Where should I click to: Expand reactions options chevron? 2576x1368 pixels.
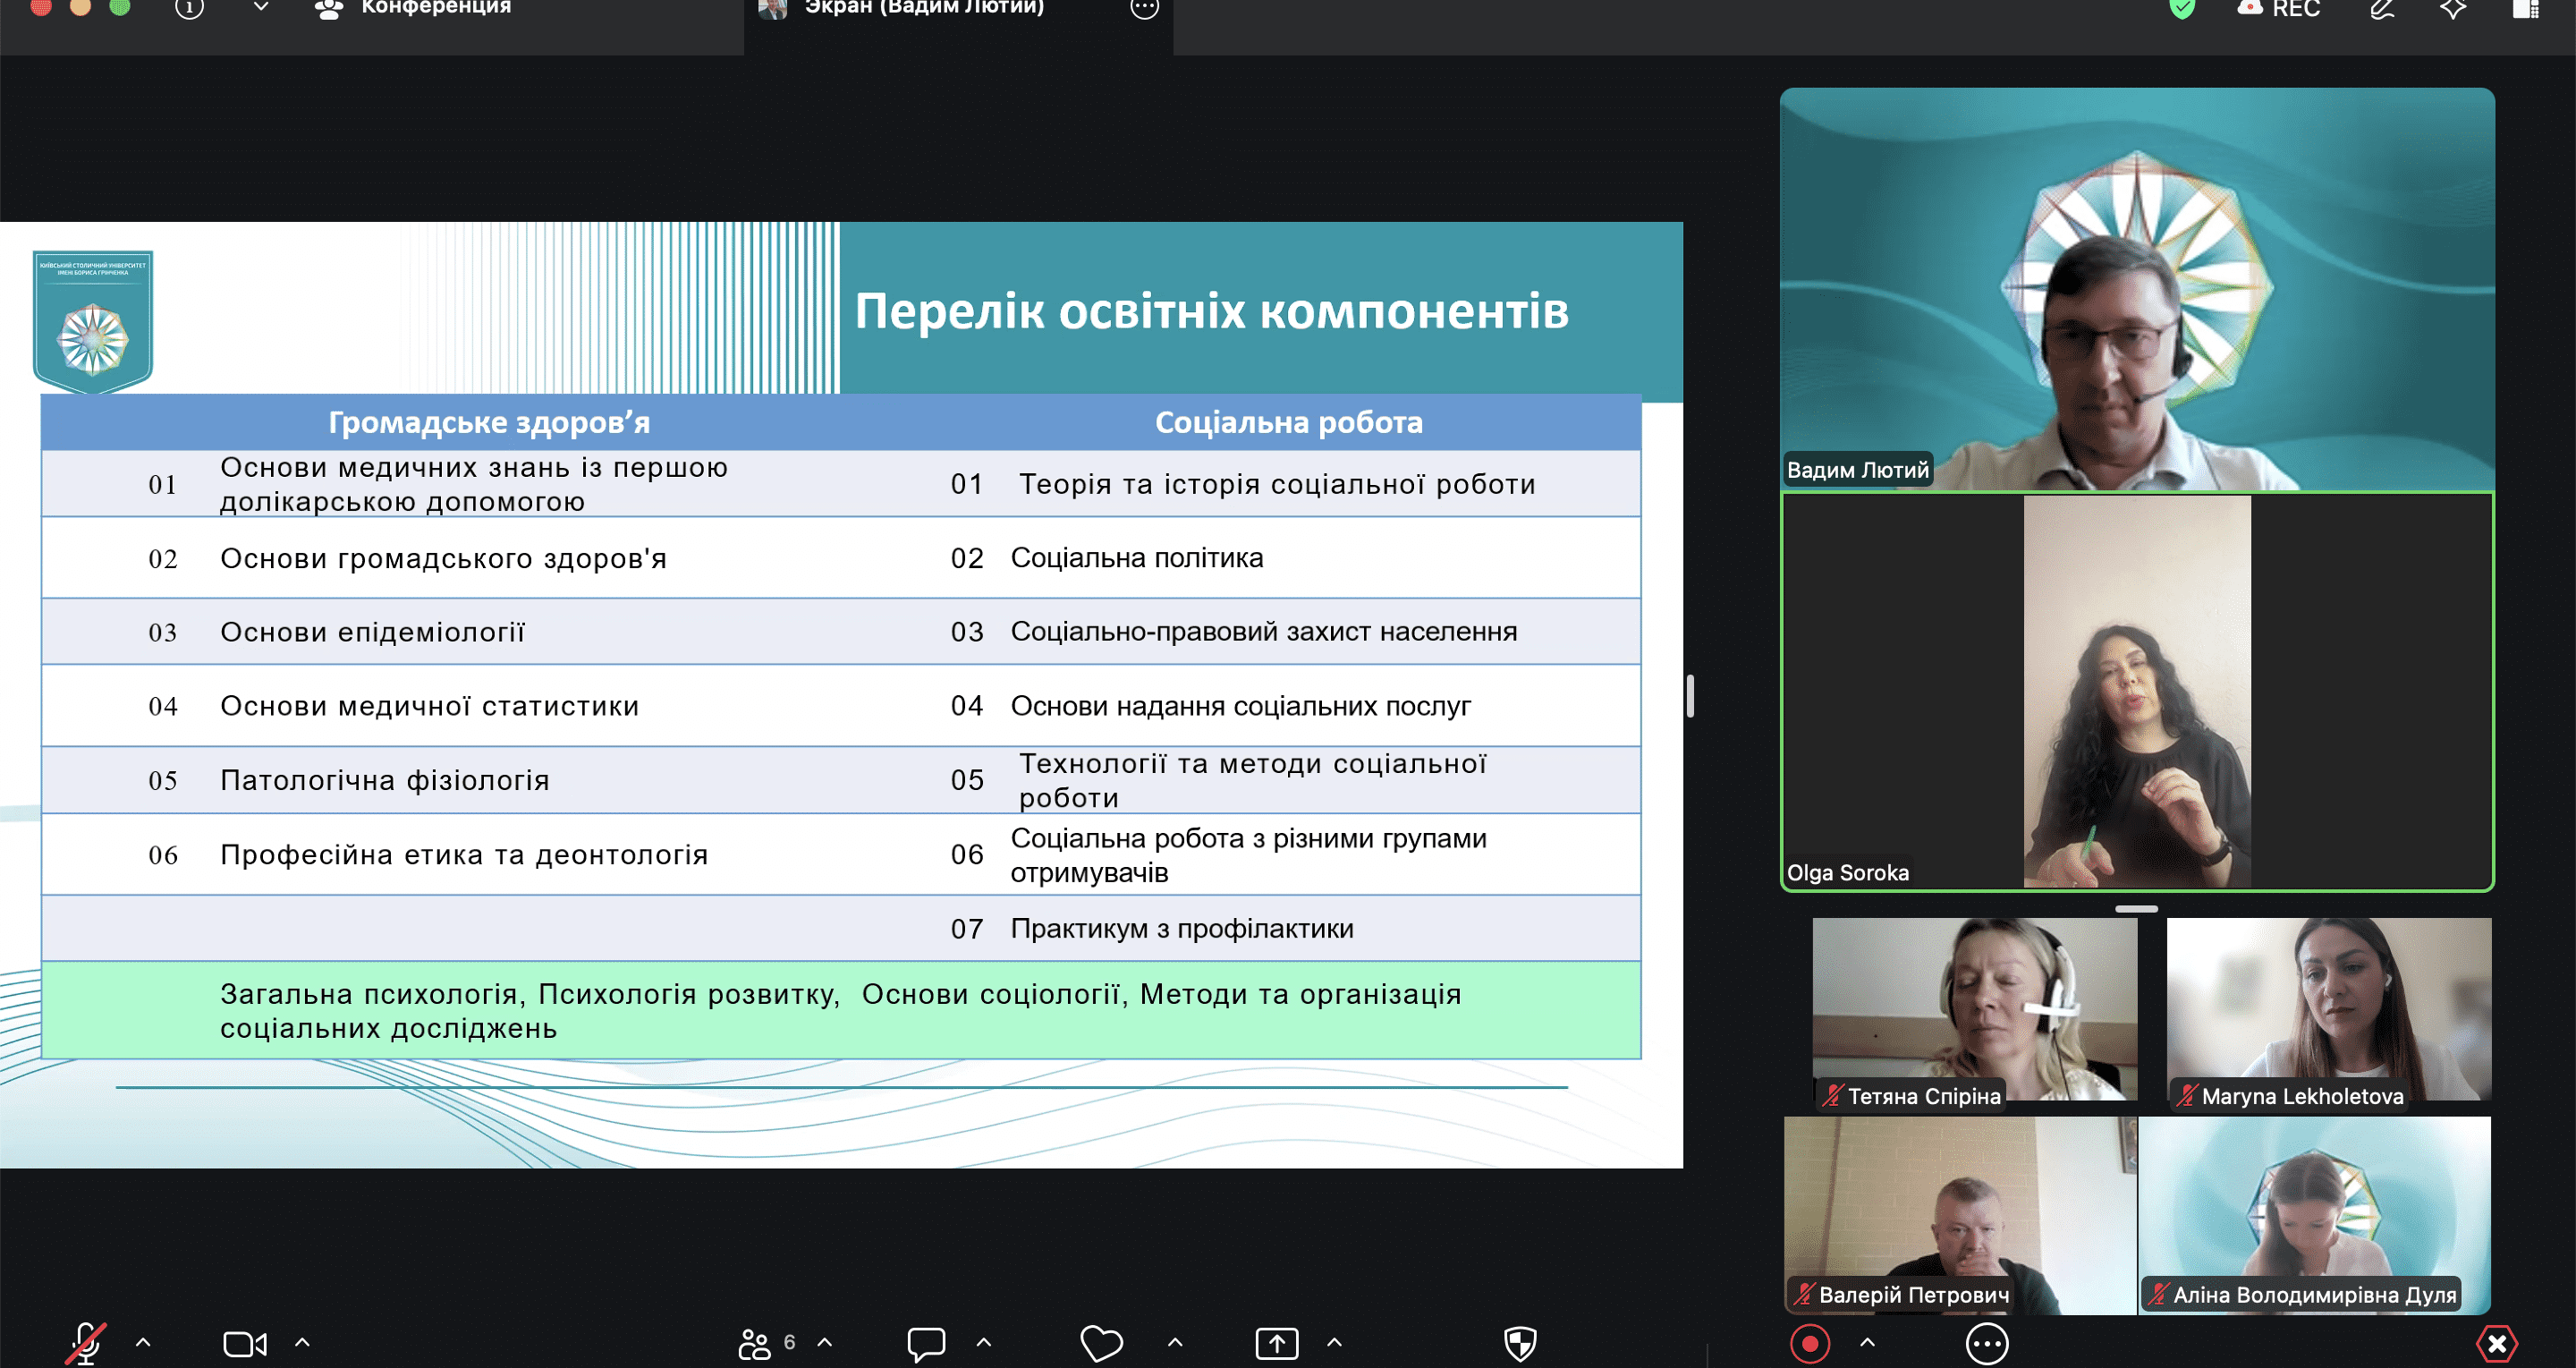pos(1175,1343)
